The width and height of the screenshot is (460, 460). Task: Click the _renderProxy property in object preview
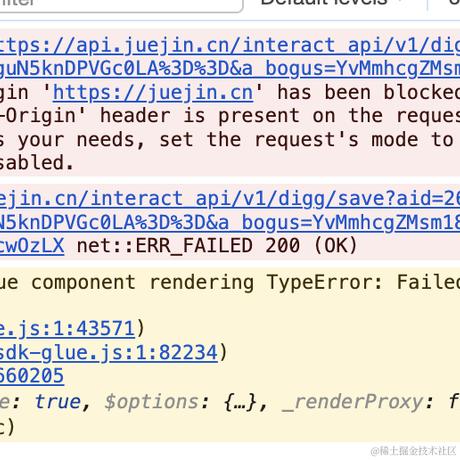[x=352, y=402]
